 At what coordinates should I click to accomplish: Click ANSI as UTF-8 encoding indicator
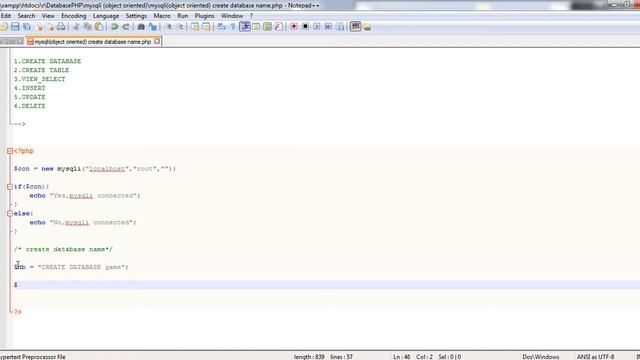(595, 357)
